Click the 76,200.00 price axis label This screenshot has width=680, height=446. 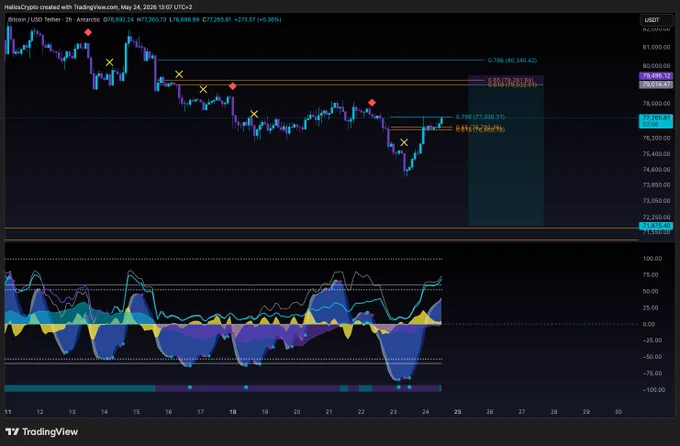click(x=656, y=138)
